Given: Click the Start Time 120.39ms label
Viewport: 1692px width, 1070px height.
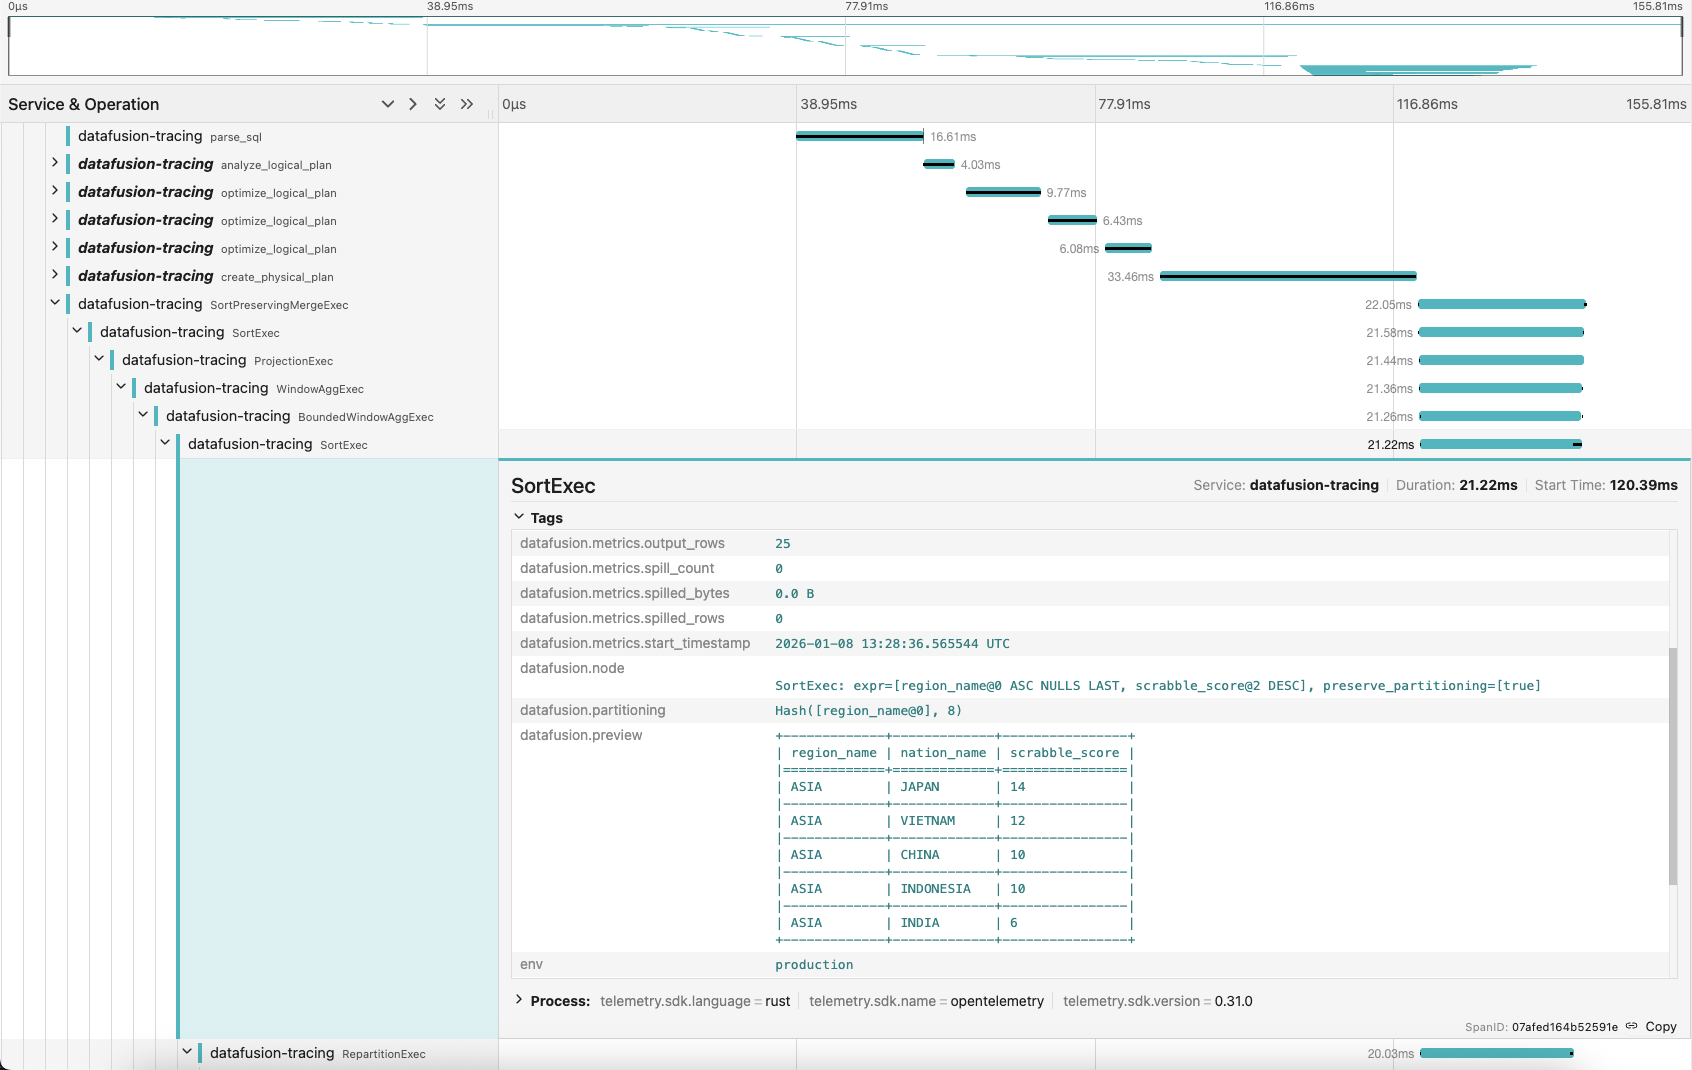Looking at the screenshot, I should [1606, 485].
